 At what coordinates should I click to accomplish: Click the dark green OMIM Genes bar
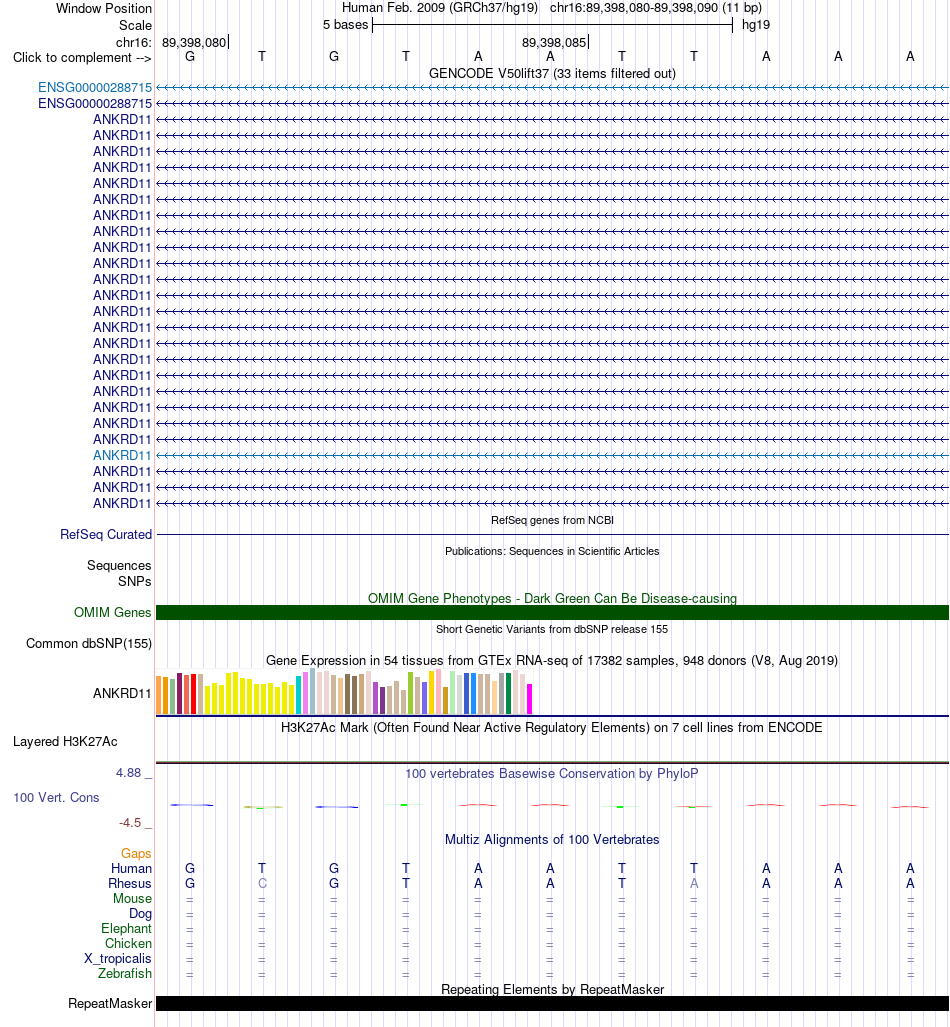click(552, 612)
